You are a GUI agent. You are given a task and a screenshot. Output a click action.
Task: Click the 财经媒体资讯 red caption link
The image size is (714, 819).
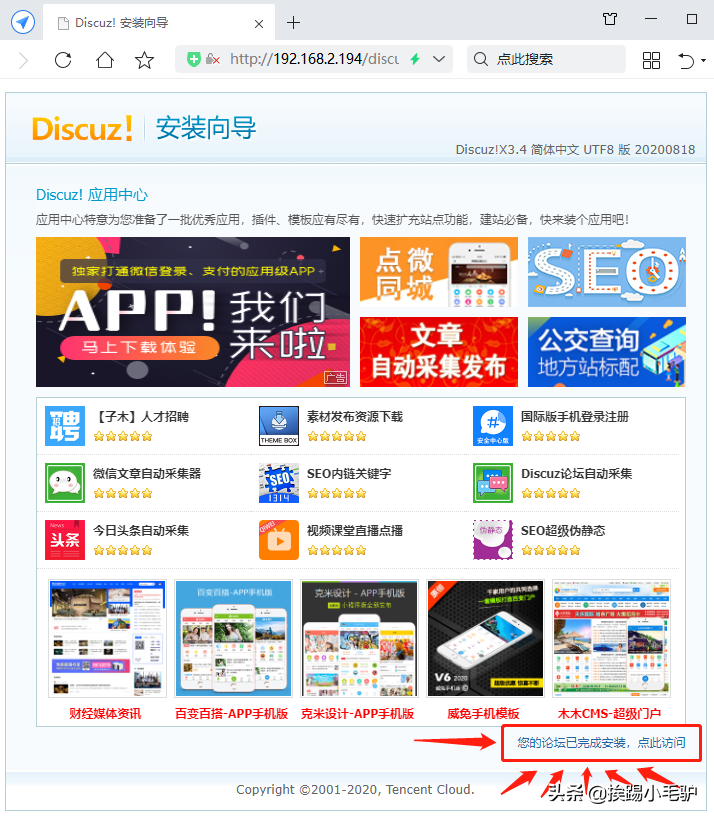pos(105,713)
